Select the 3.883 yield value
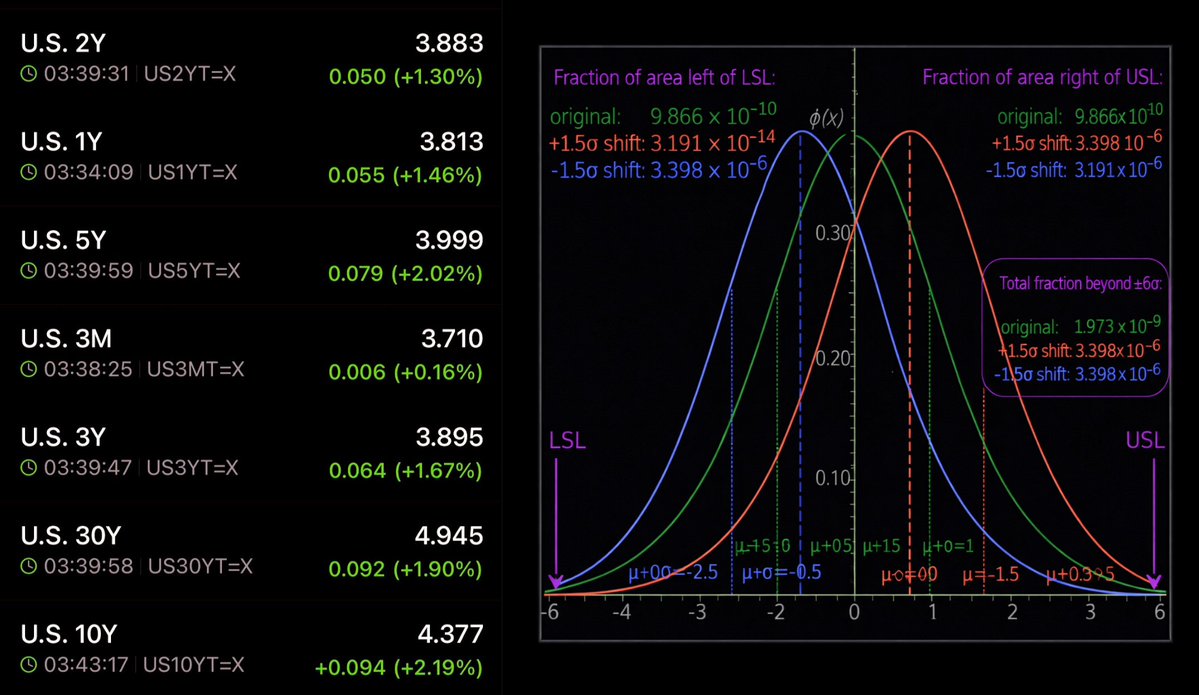The width and height of the screenshot is (1199, 695). [449, 44]
